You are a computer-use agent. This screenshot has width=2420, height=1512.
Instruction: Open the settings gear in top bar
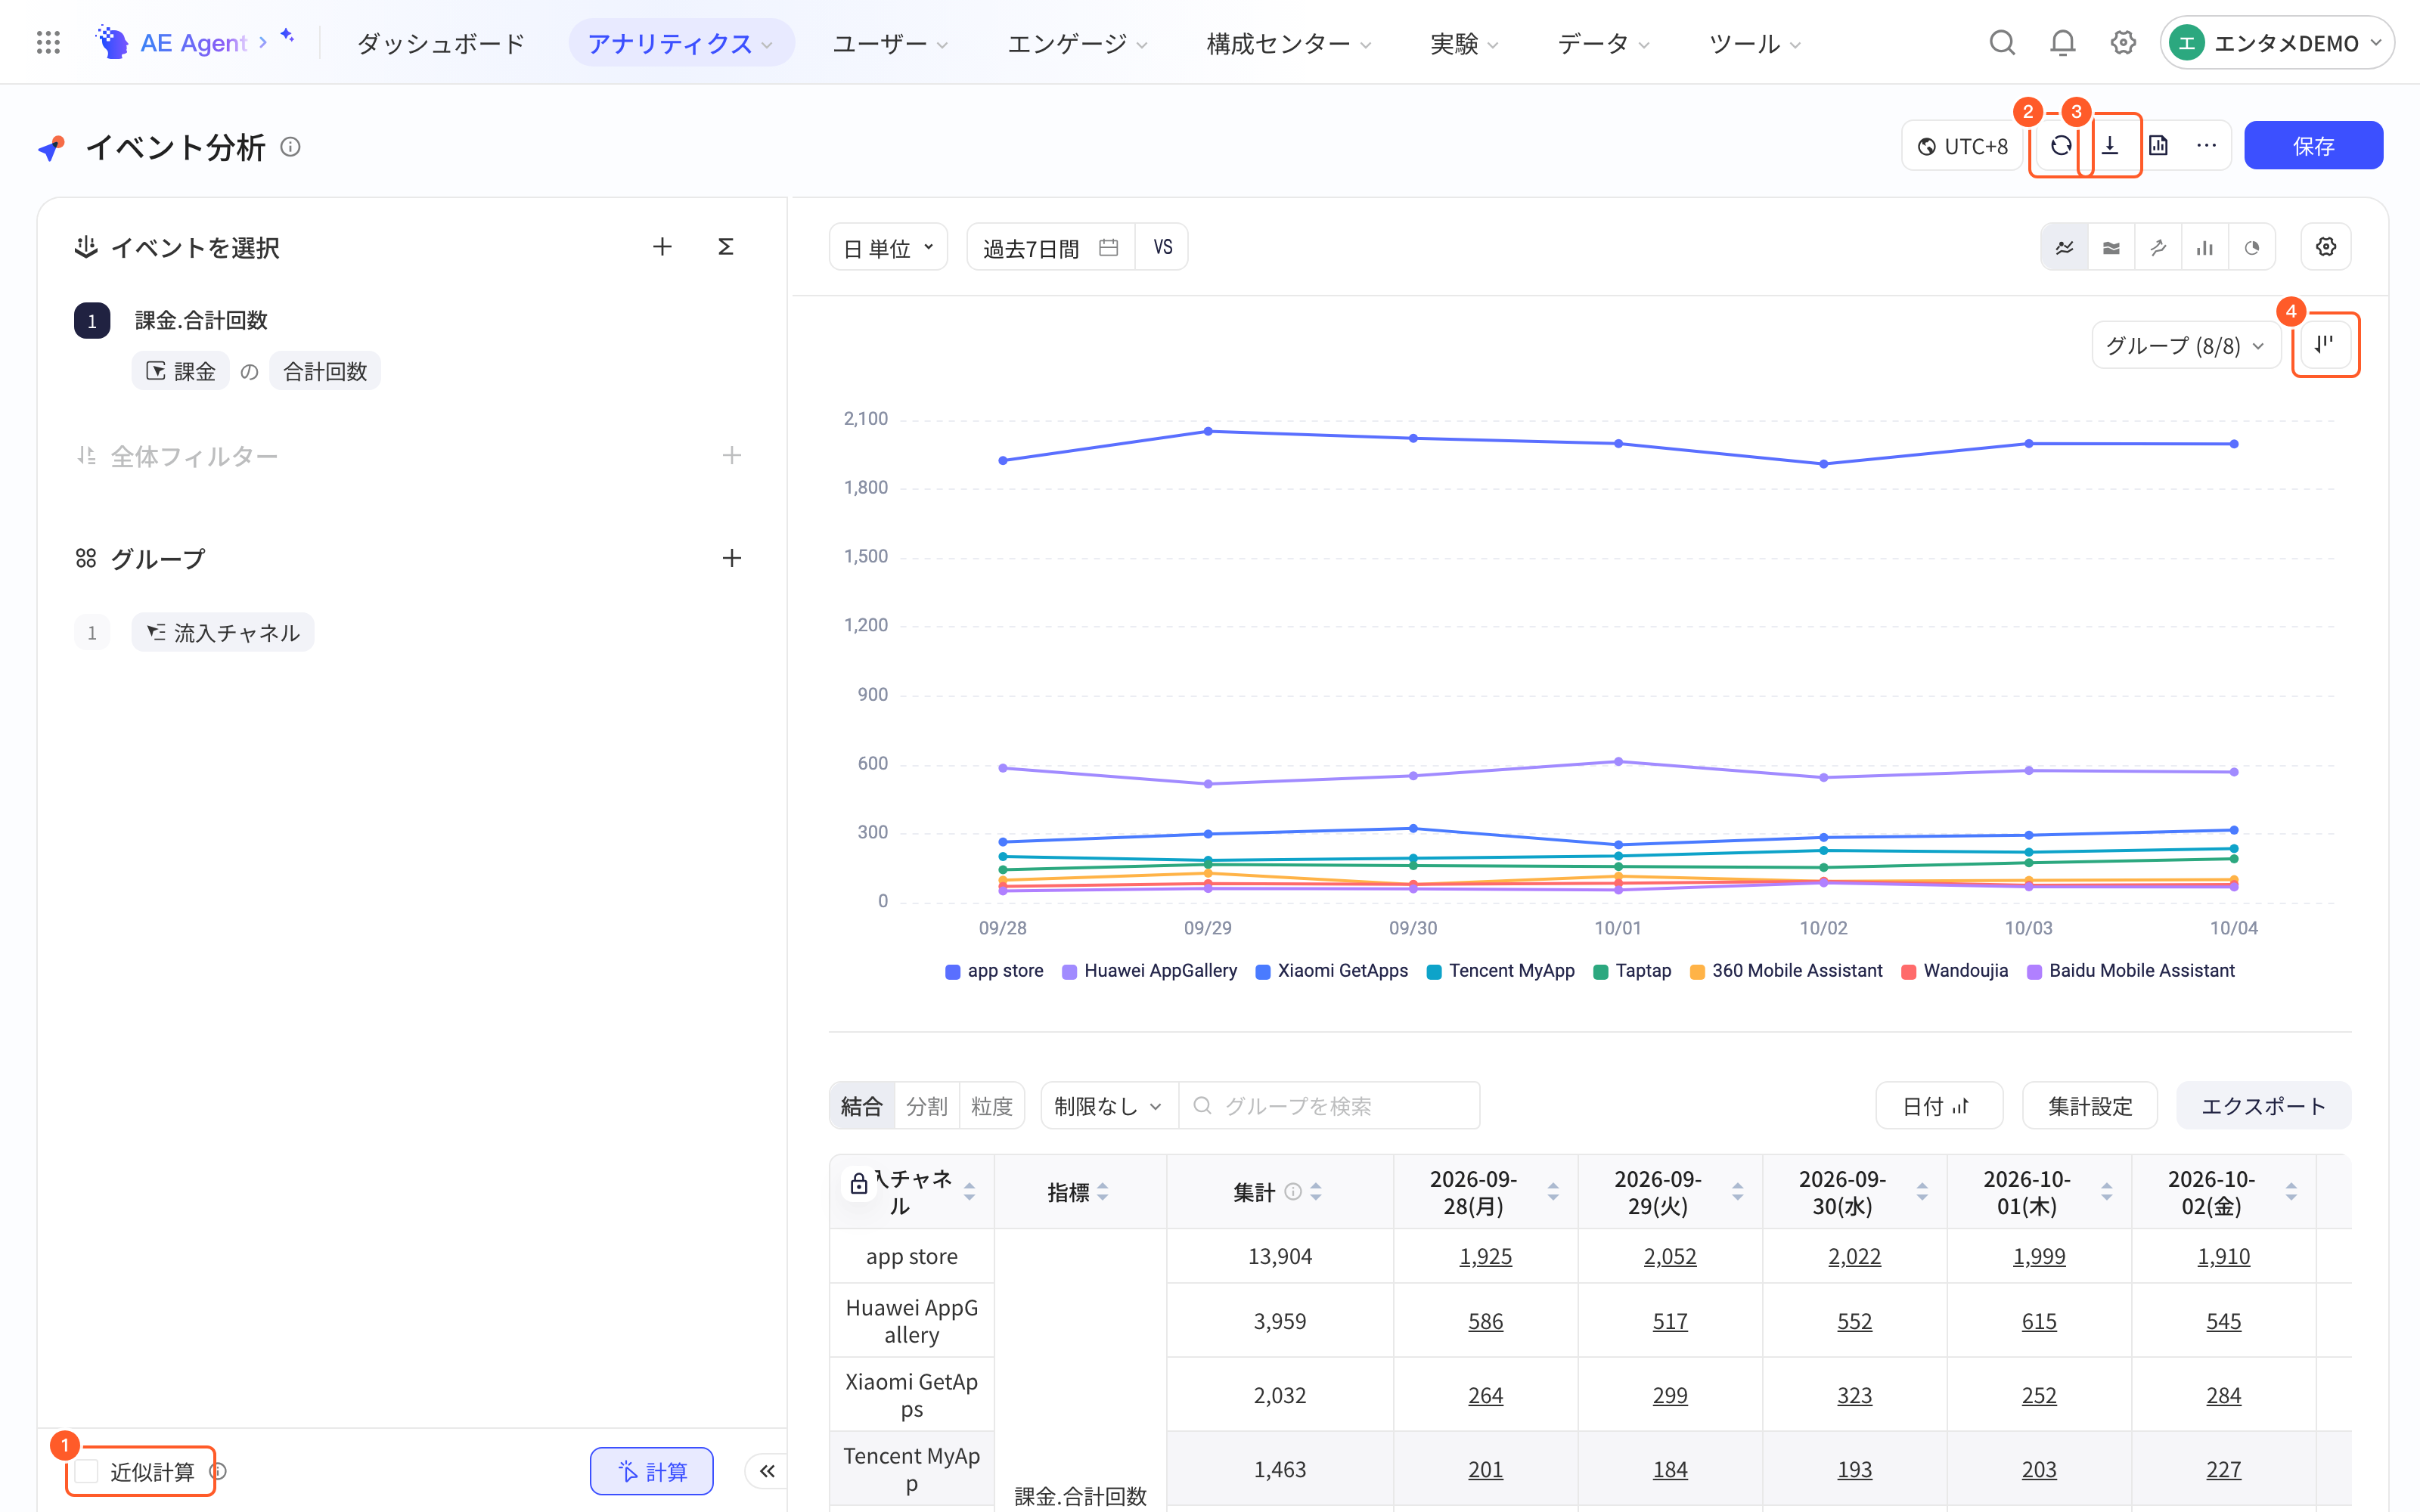[2123, 43]
